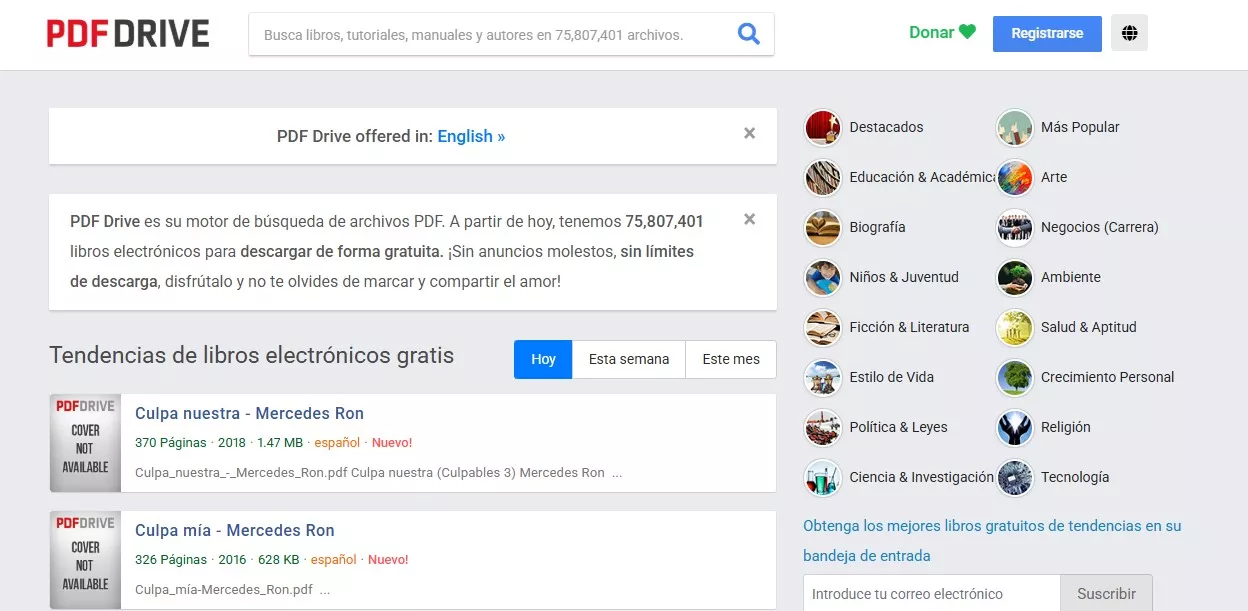Focus the book search input field
The height and width of the screenshot is (611, 1248).
coord(490,35)
